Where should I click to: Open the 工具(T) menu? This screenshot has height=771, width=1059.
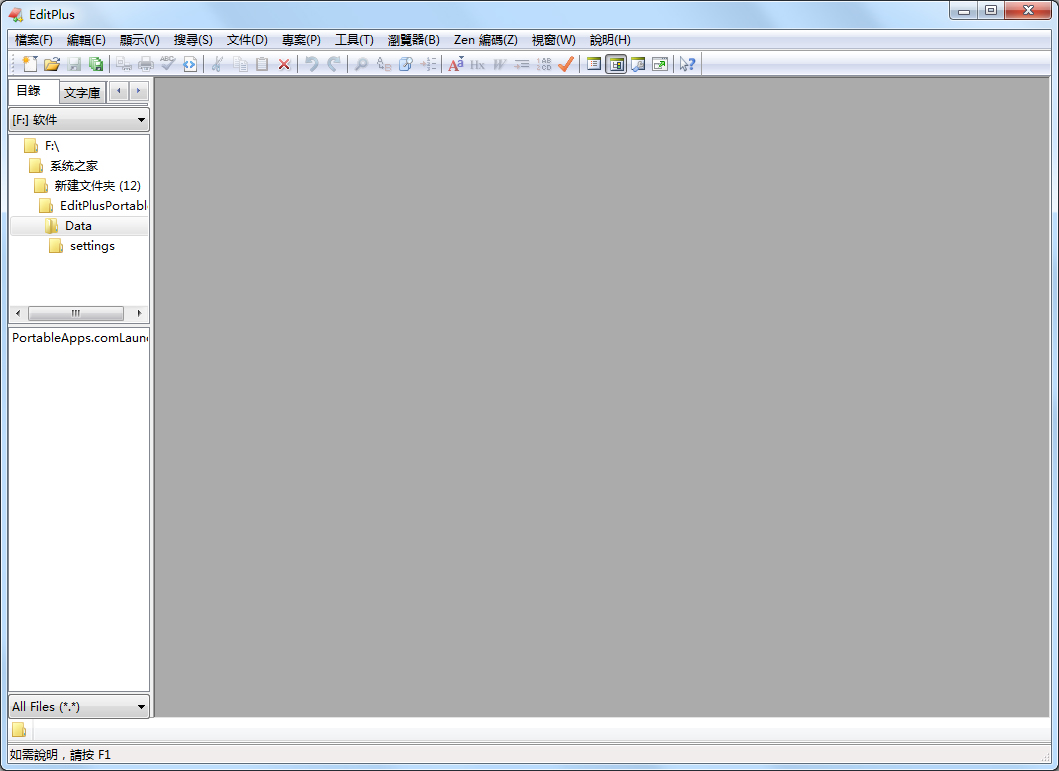(x=352, y=40)
